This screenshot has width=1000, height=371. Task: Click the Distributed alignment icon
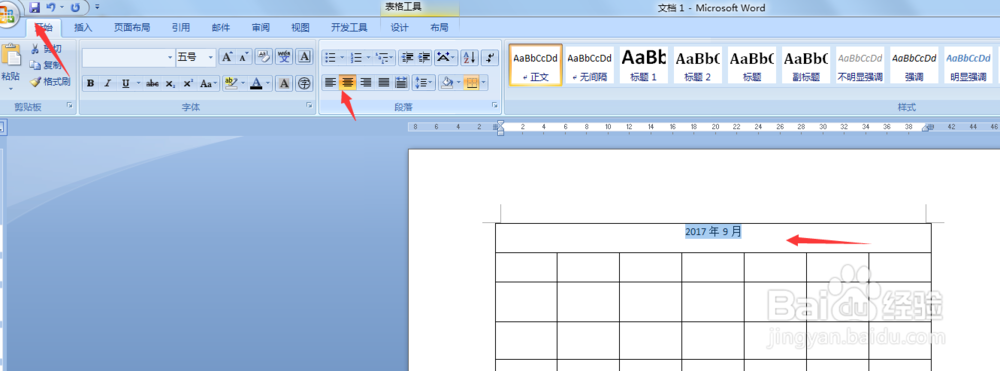coord(401,82)
